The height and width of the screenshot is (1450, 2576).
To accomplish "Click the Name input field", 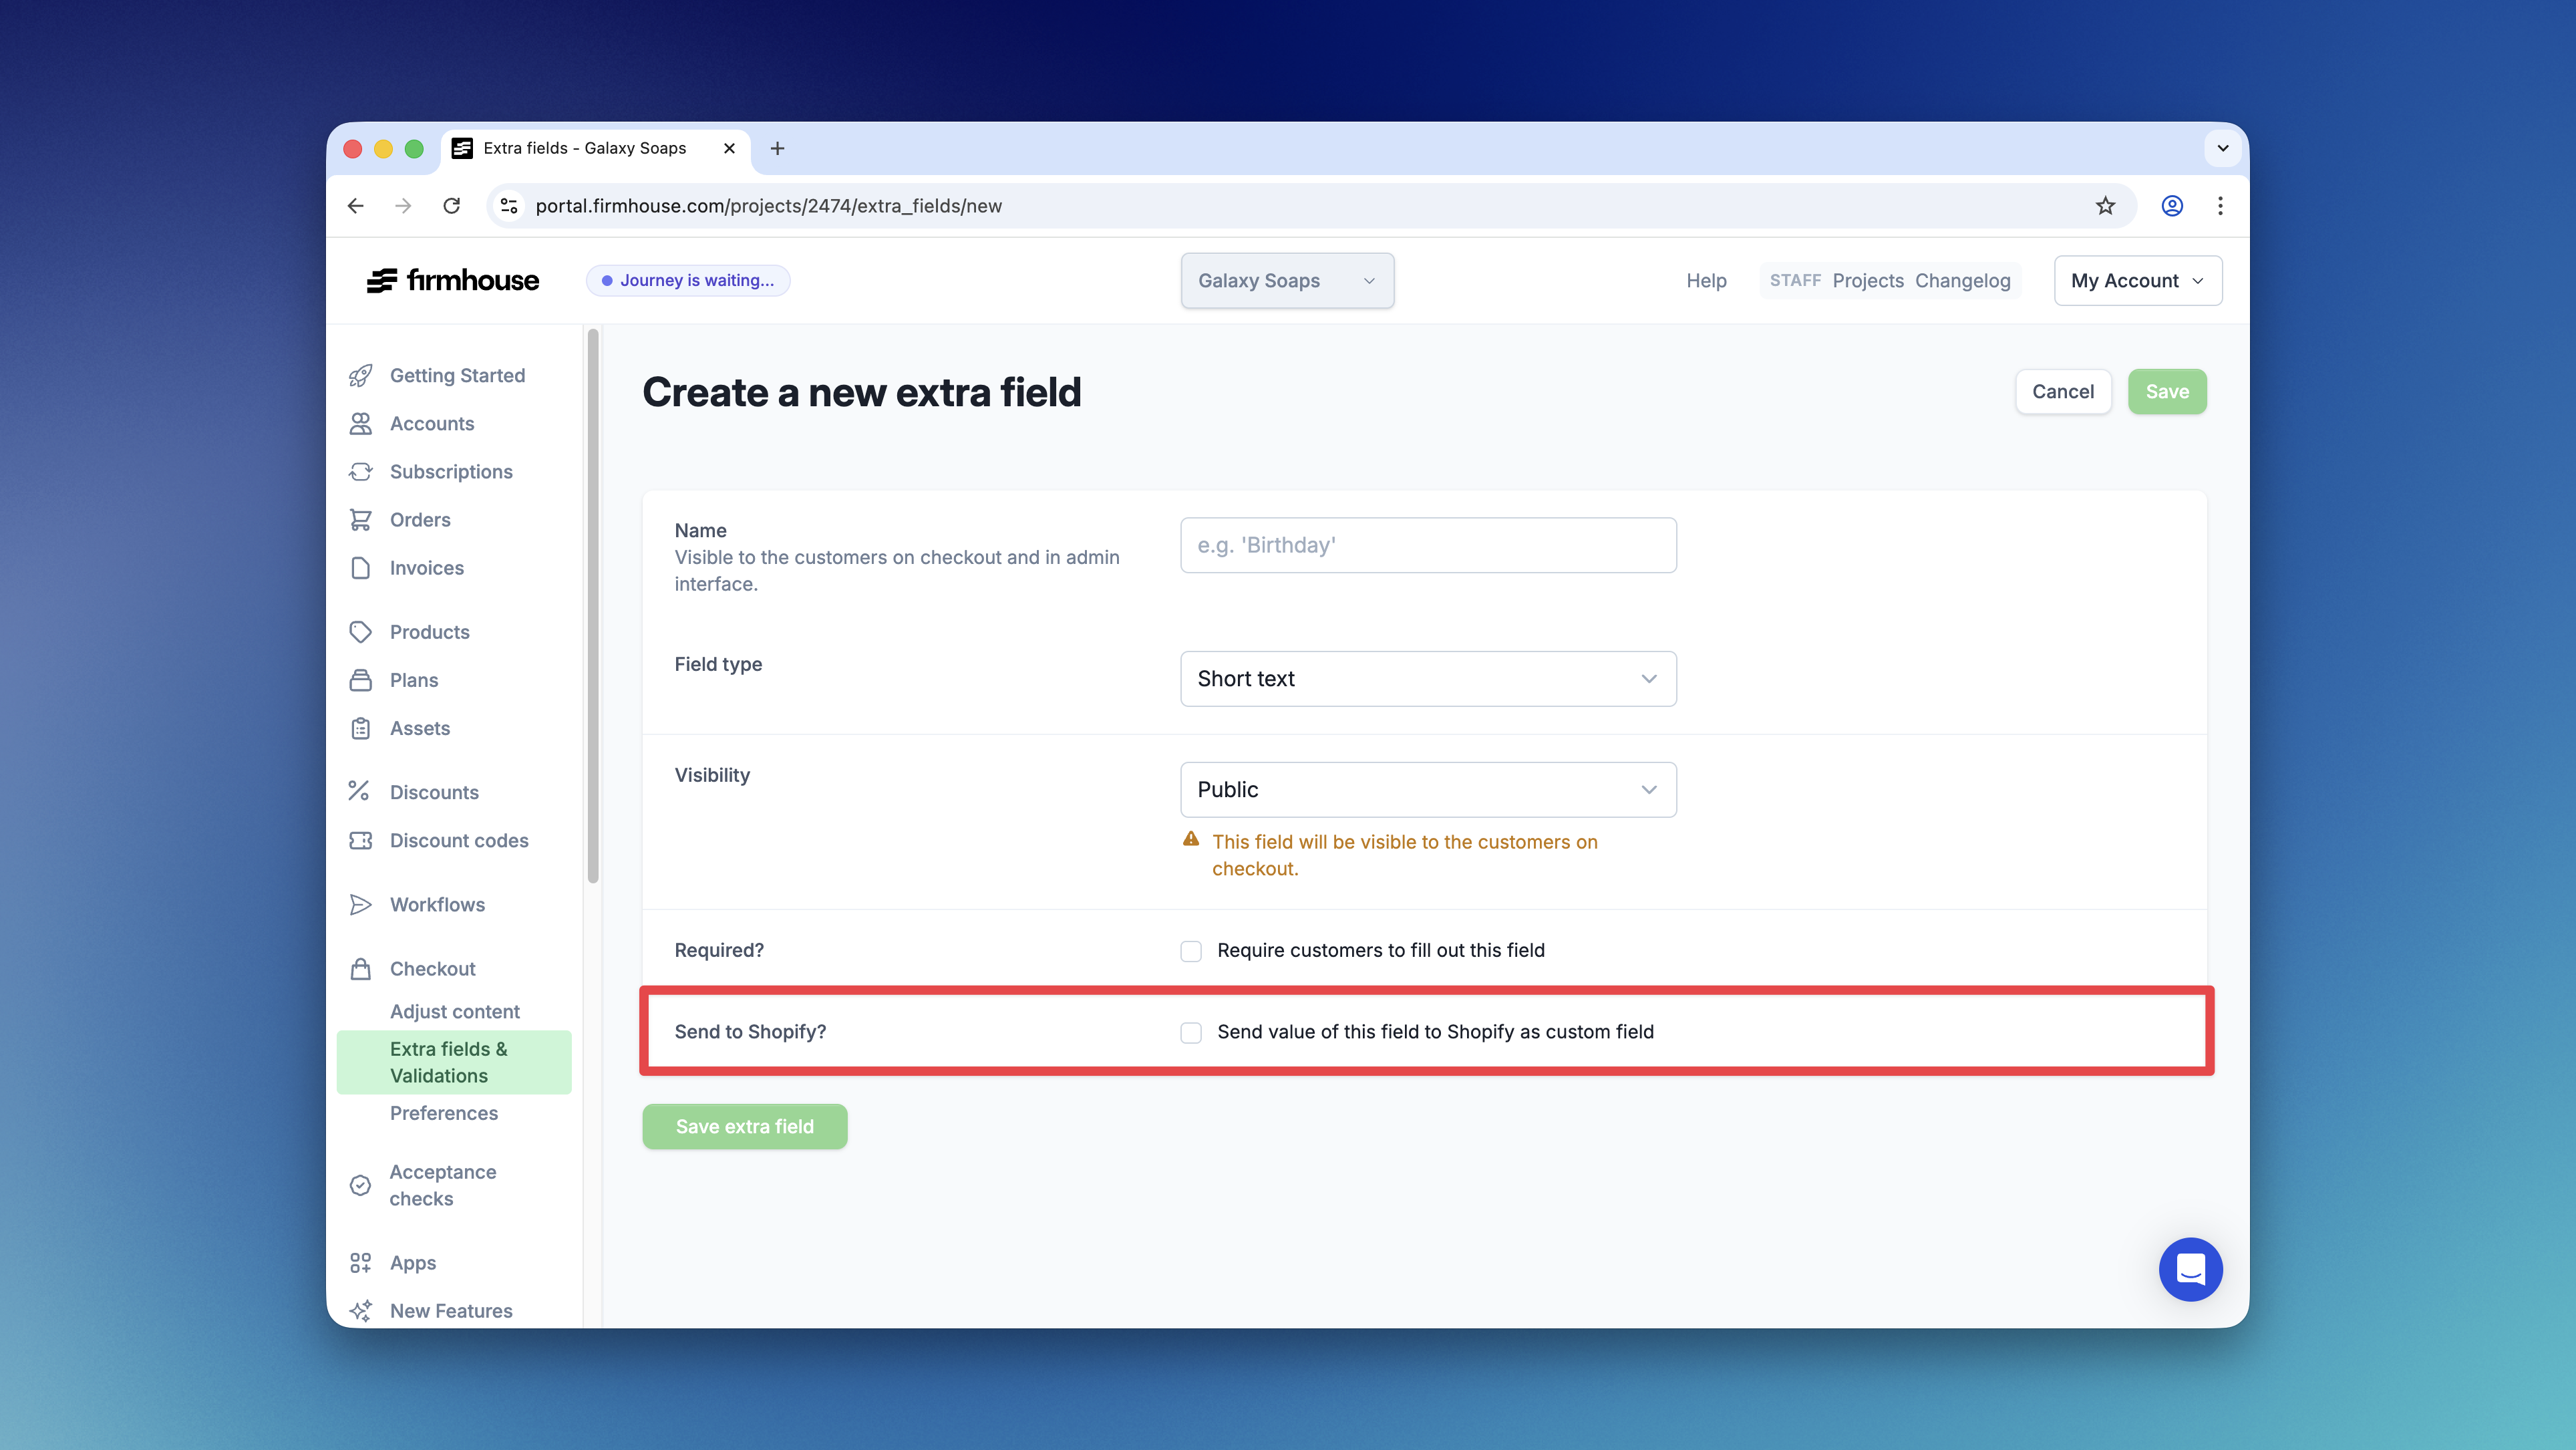I will [x=1427, y=545].
